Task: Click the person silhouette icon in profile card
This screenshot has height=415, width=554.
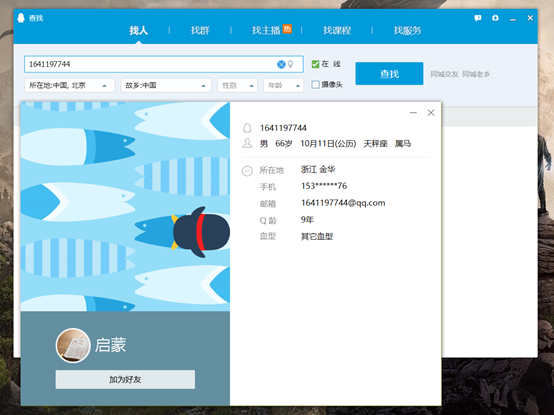Action: tap(247, 143)
